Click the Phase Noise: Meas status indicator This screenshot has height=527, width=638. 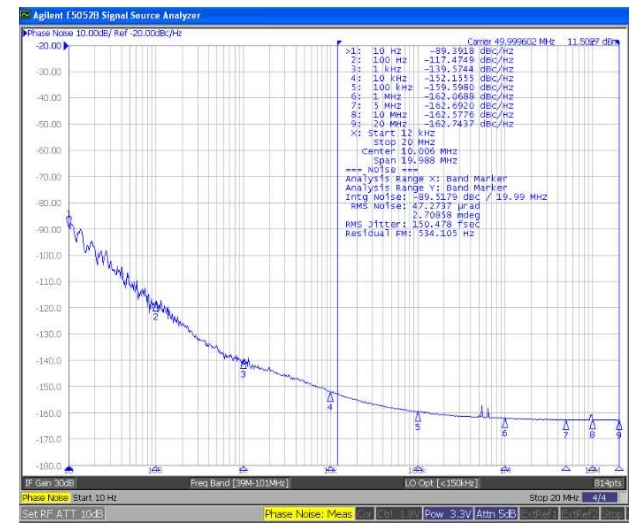308,514
